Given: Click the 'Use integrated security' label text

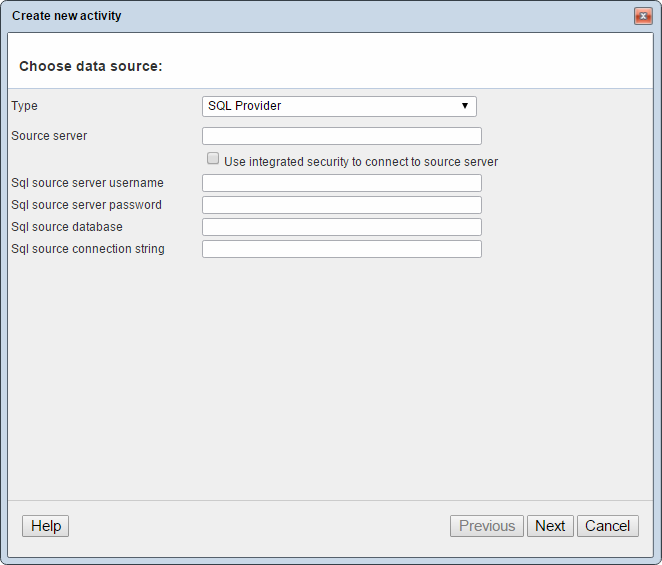Looking at the screenshot, I should point(360,162).
